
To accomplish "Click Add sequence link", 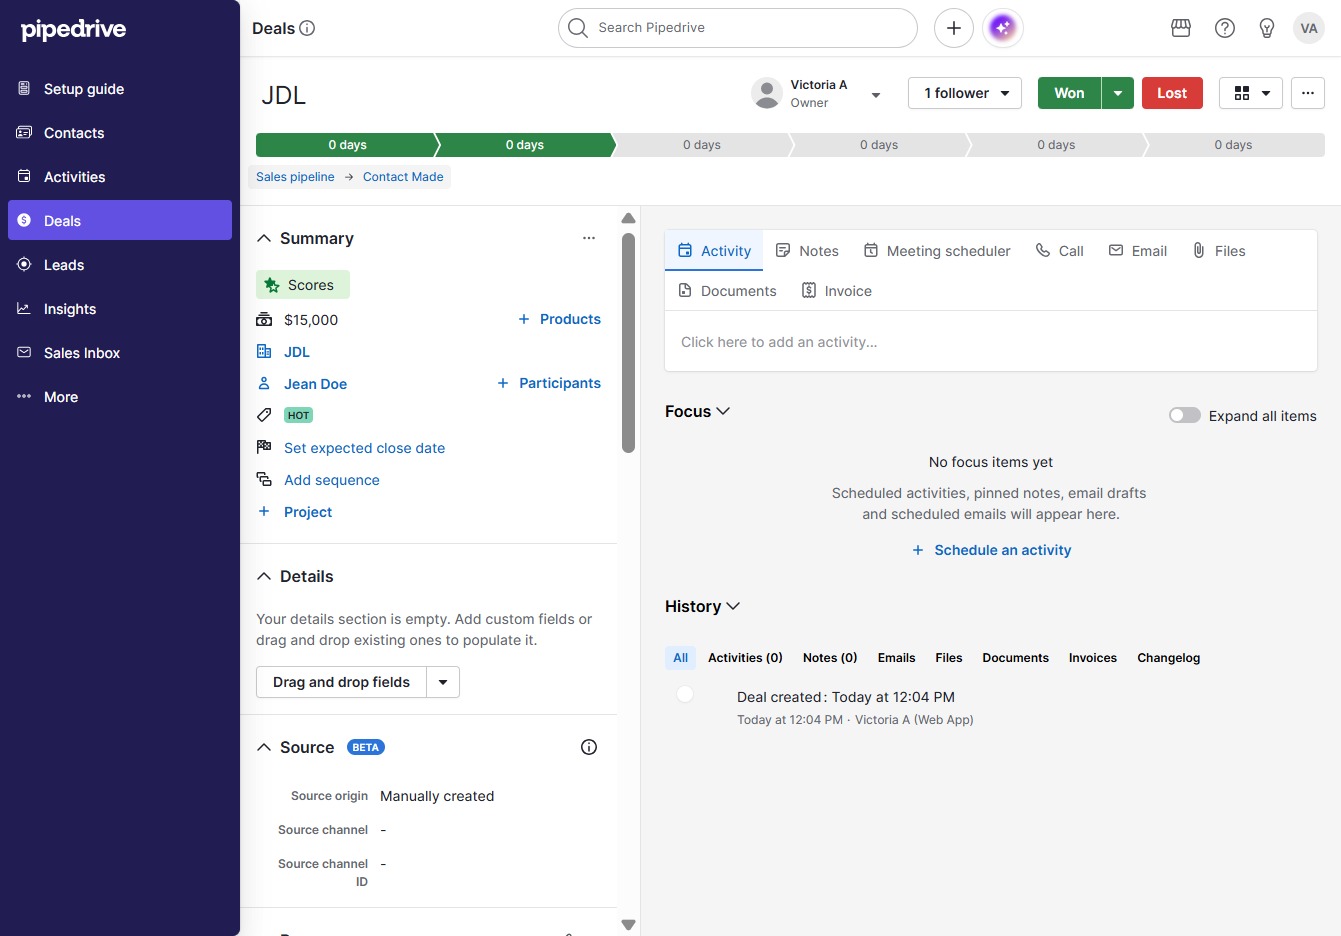I will tap(332, 480).
